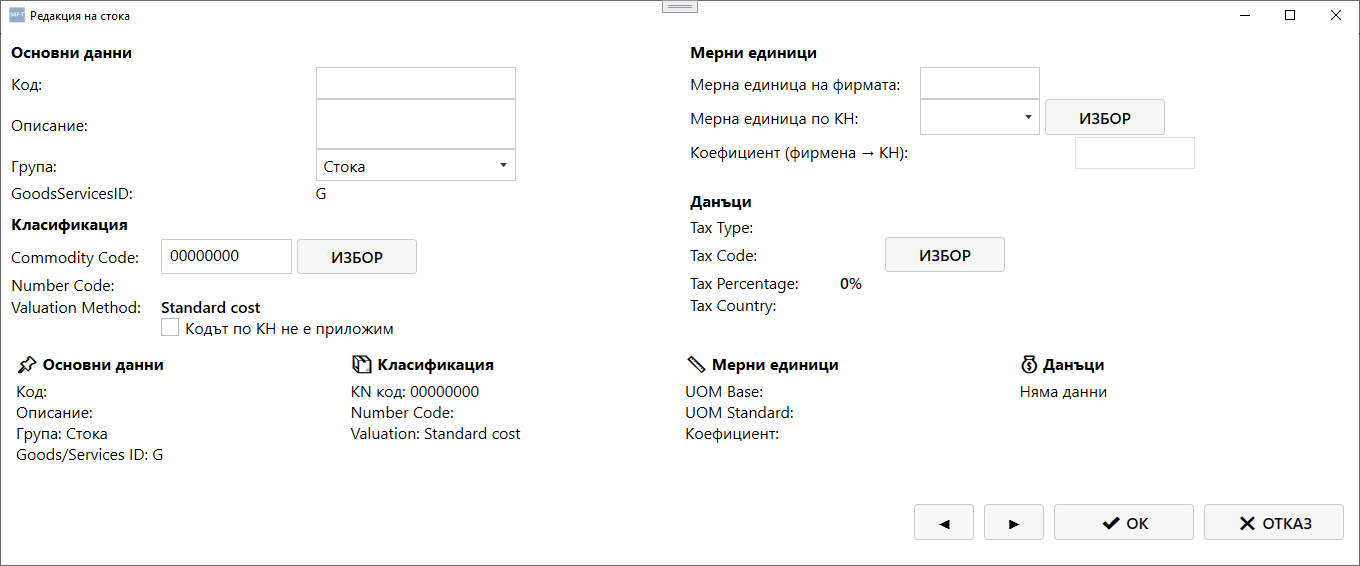Image resolution: width=1360 pixels, height=566 pixels.
Task: Go to the next item with right arrow
Action: tap(1013, 522)
